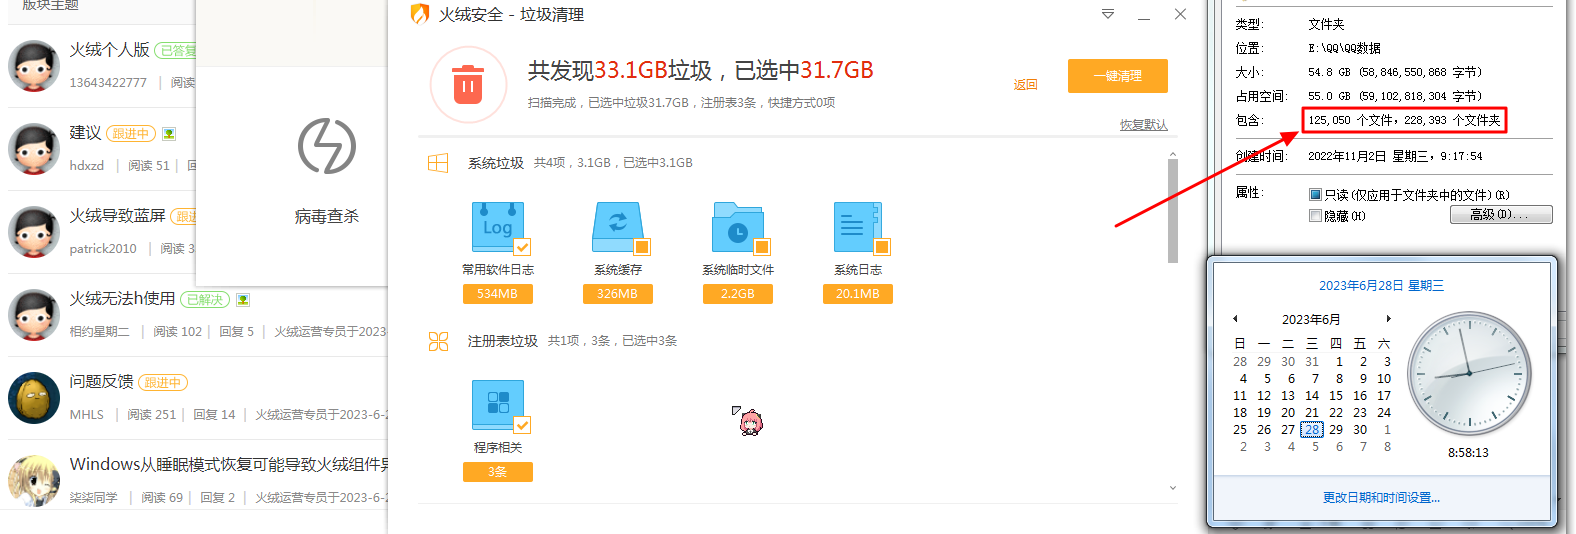Click 恢复默认 restore defaults link
The image size is (1576, 534).
point(1143,125)
